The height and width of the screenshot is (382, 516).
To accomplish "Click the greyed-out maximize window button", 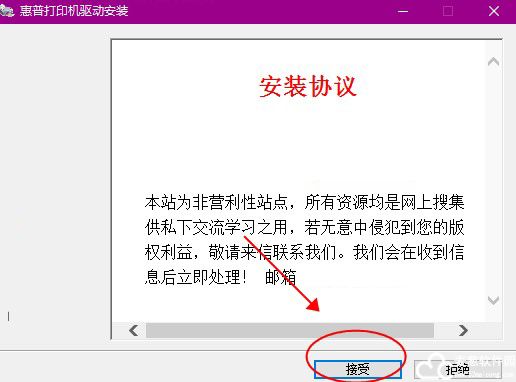I will point(448,11).
